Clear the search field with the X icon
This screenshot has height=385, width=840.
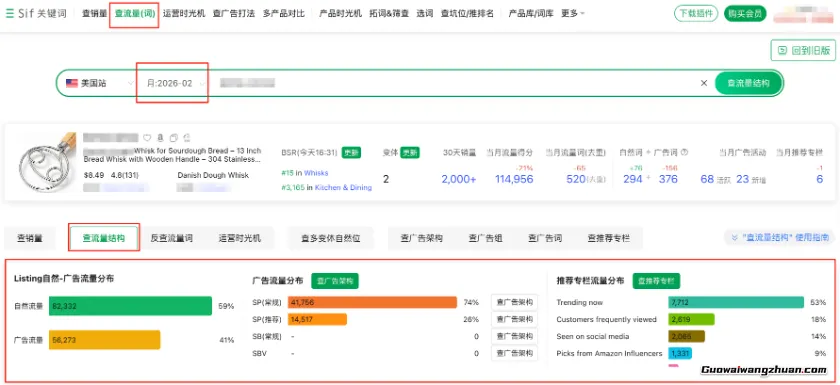[x=704, y=83]
